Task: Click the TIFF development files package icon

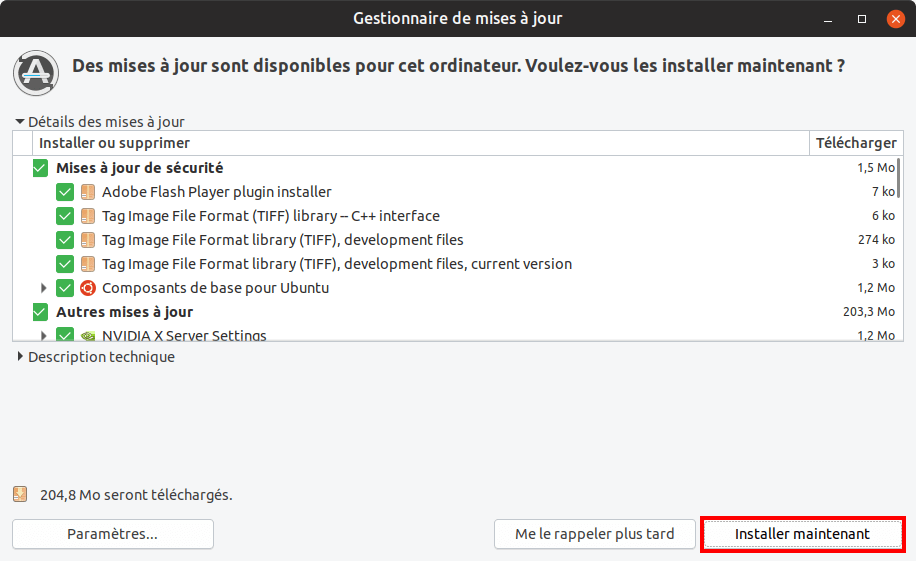Action: pos(88,240)
